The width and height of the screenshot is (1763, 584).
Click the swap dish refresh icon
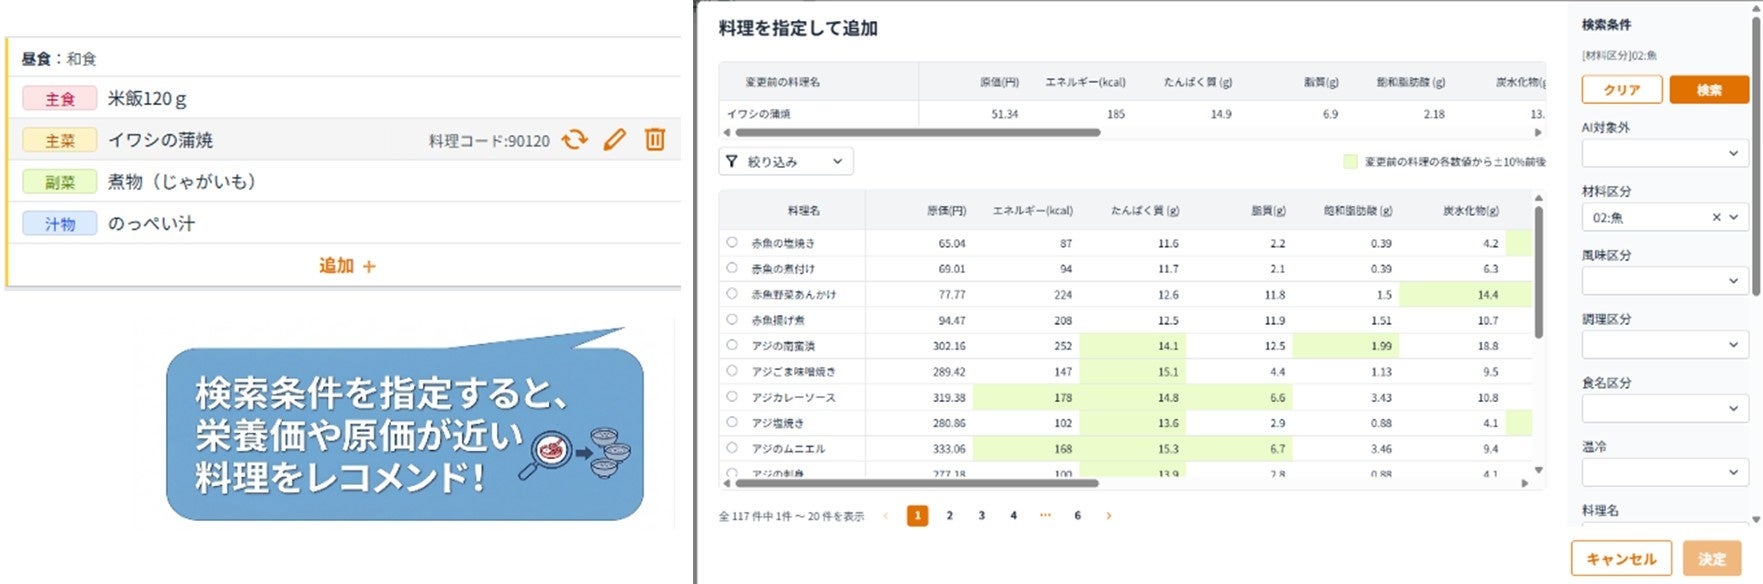click(574, 140)
